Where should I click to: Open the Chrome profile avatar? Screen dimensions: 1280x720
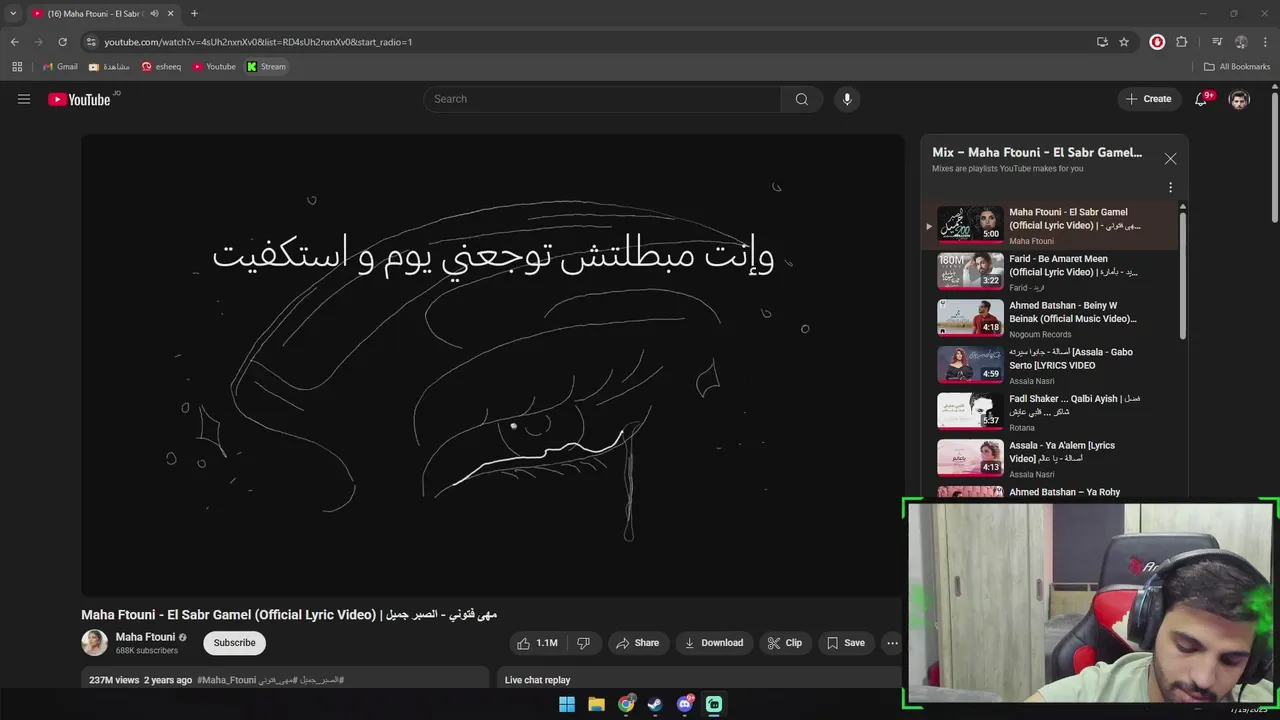tap(1241, 42)
